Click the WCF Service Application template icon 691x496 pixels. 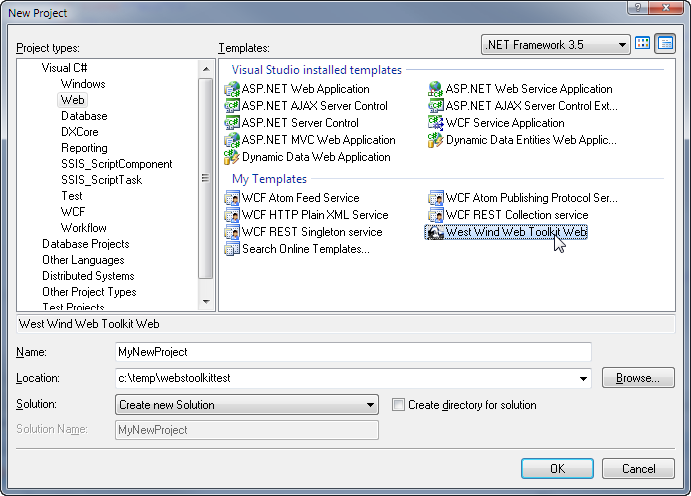pyautogui.click(x=436, y=123)
